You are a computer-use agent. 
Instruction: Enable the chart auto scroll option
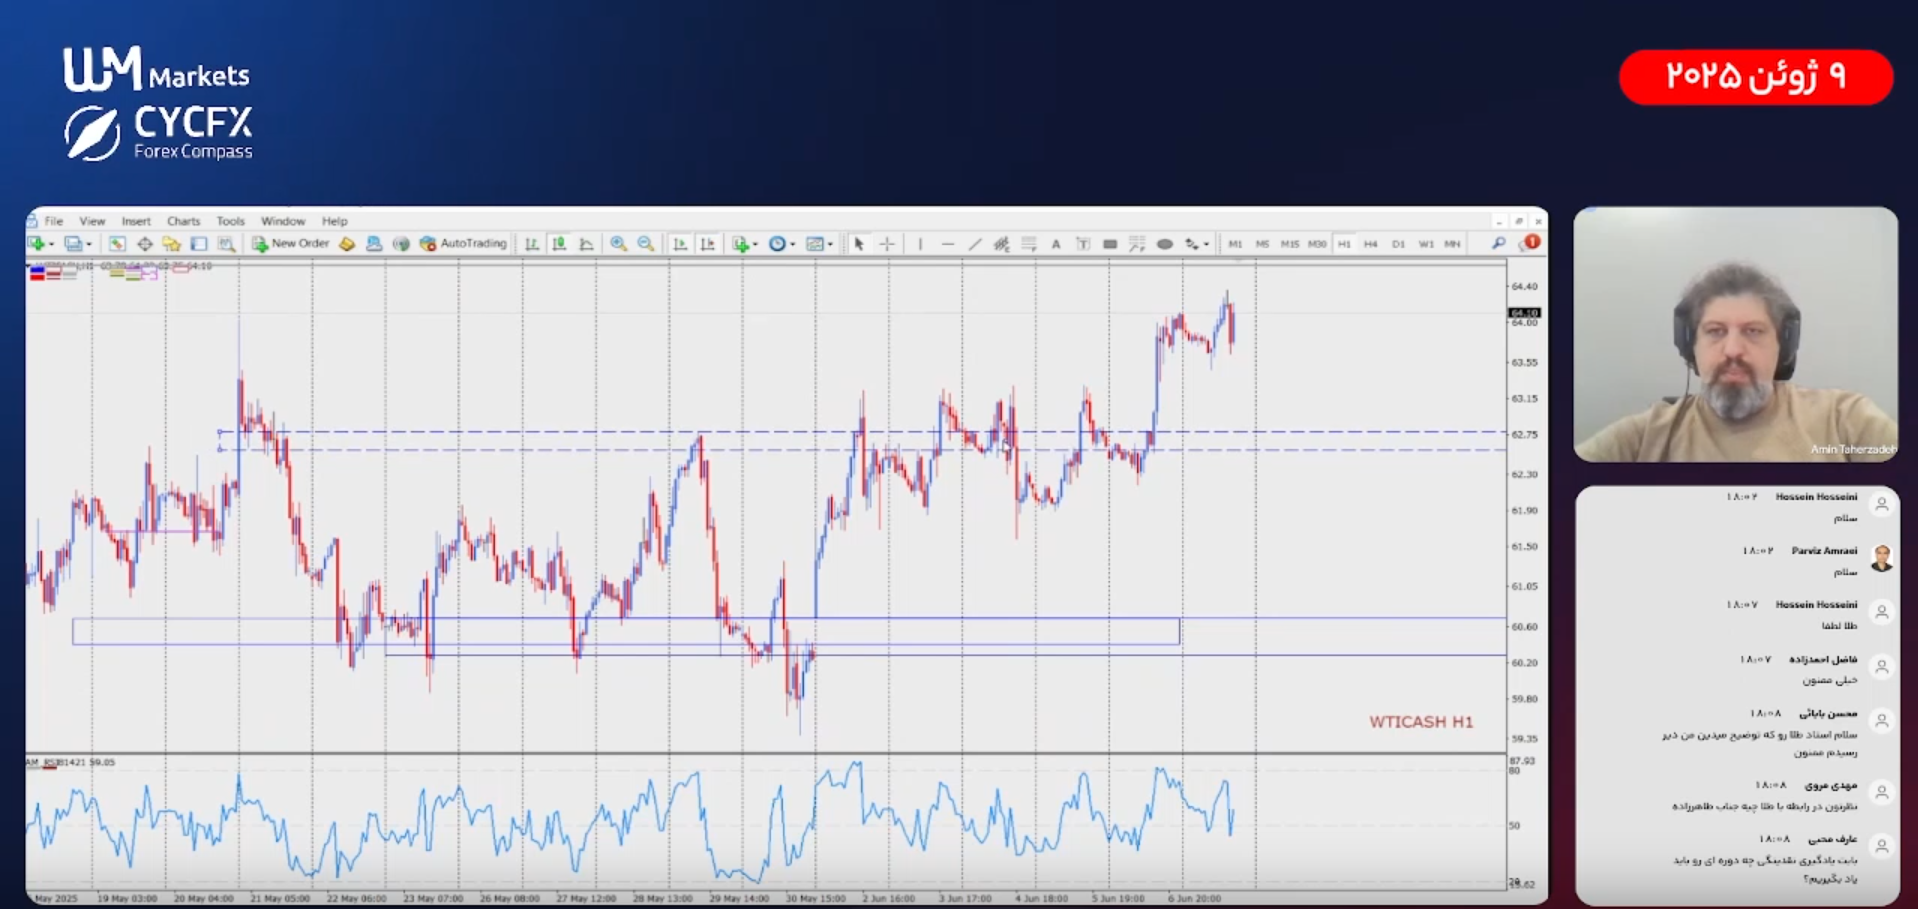tap(680, 244)
